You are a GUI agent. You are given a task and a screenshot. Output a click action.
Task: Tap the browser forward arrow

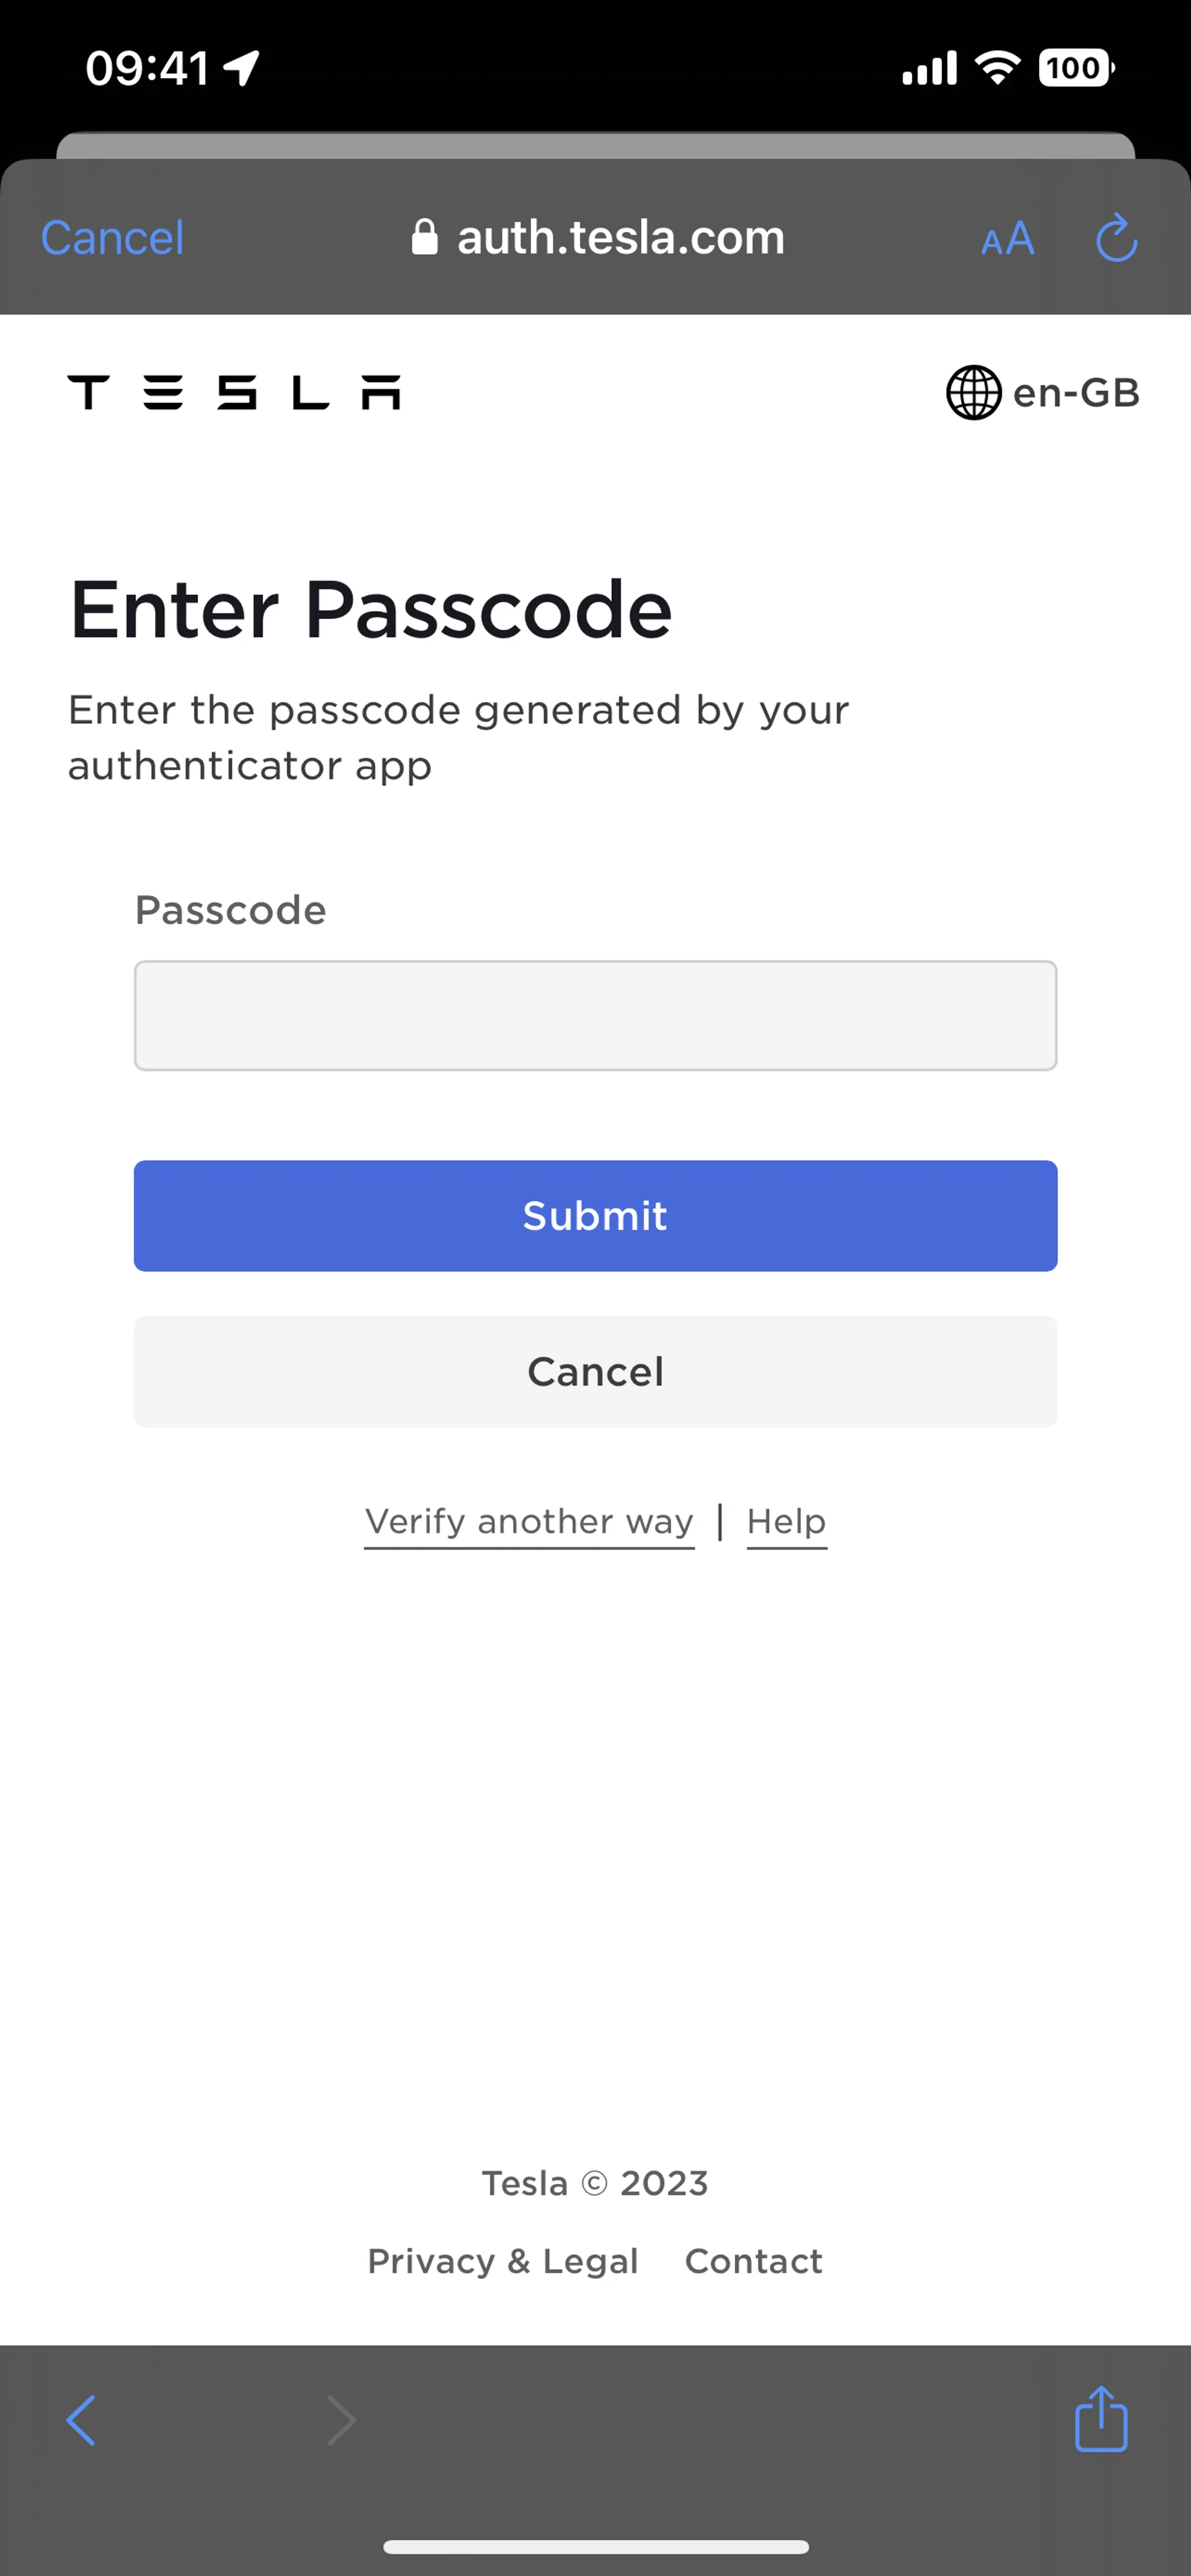[x=341, y=2420]
